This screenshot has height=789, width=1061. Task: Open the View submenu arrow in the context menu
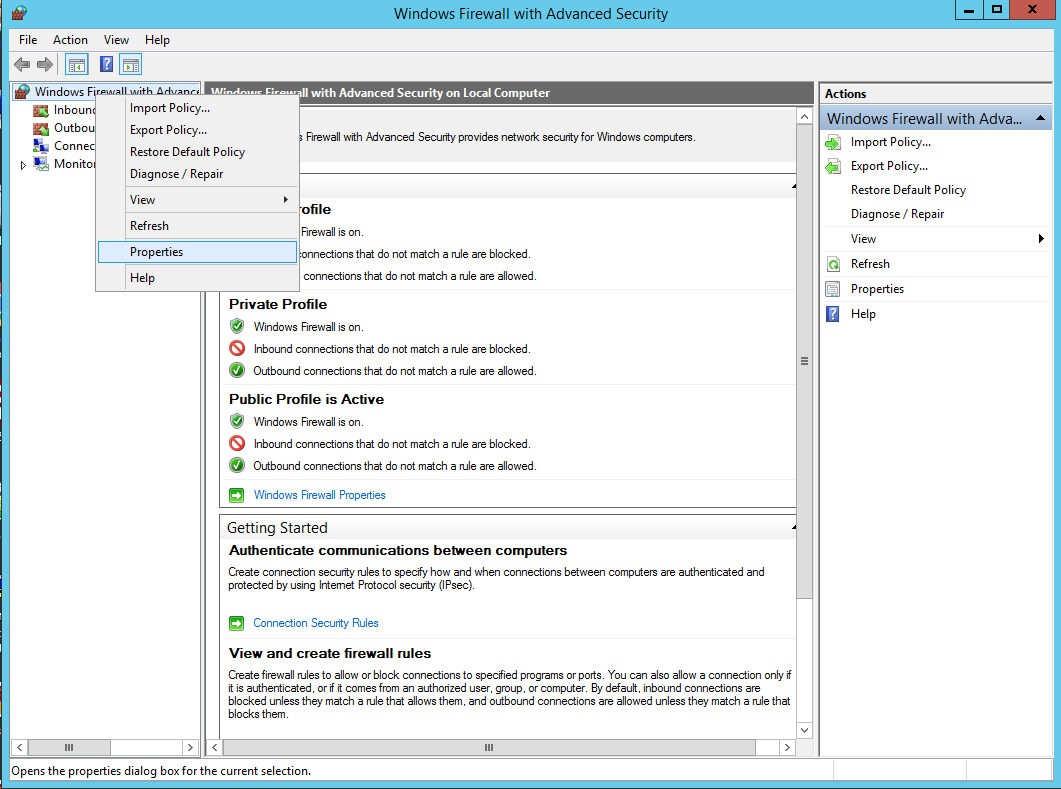[286, 200]
